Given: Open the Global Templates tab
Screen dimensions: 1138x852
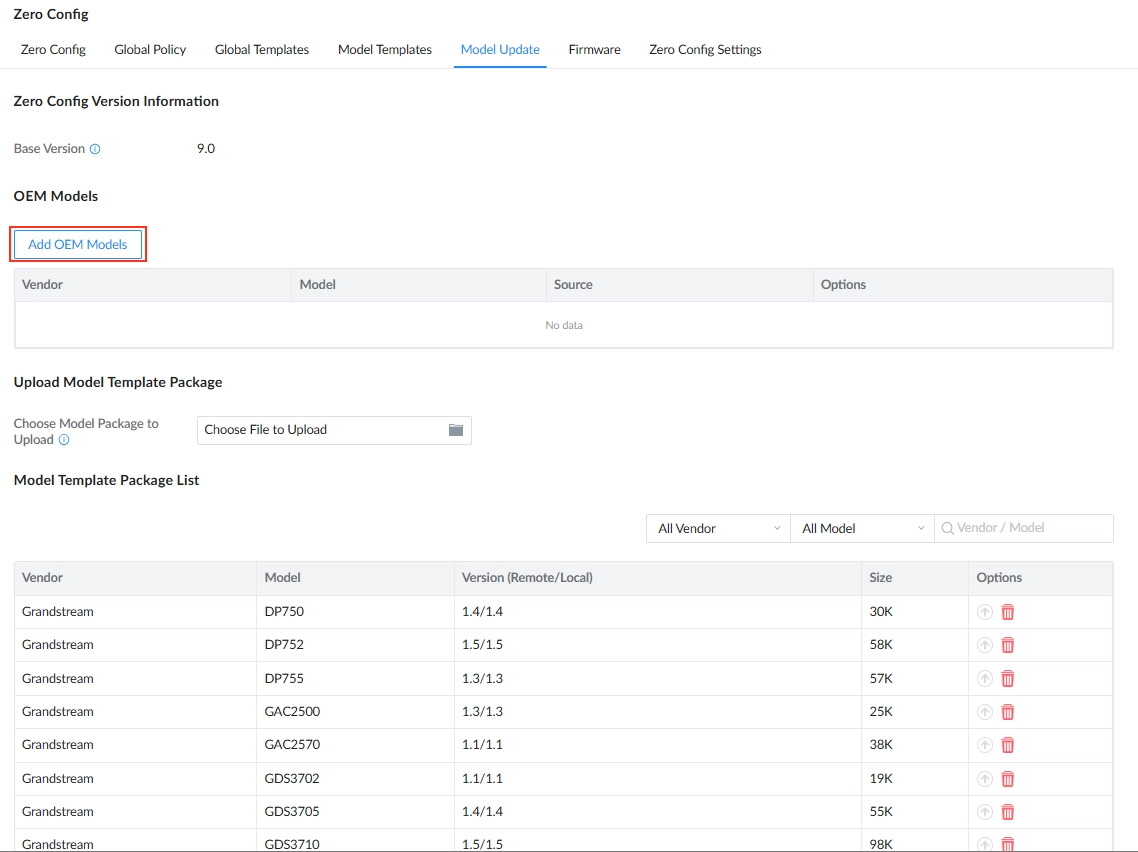Looking at the screenshot, I should click(262, 49).
